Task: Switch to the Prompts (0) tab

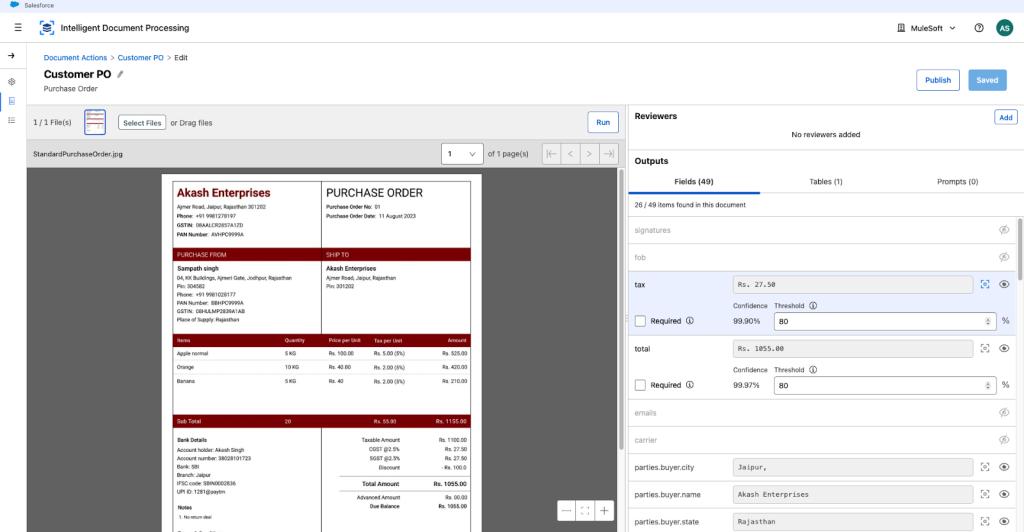Action: point(957,181)
